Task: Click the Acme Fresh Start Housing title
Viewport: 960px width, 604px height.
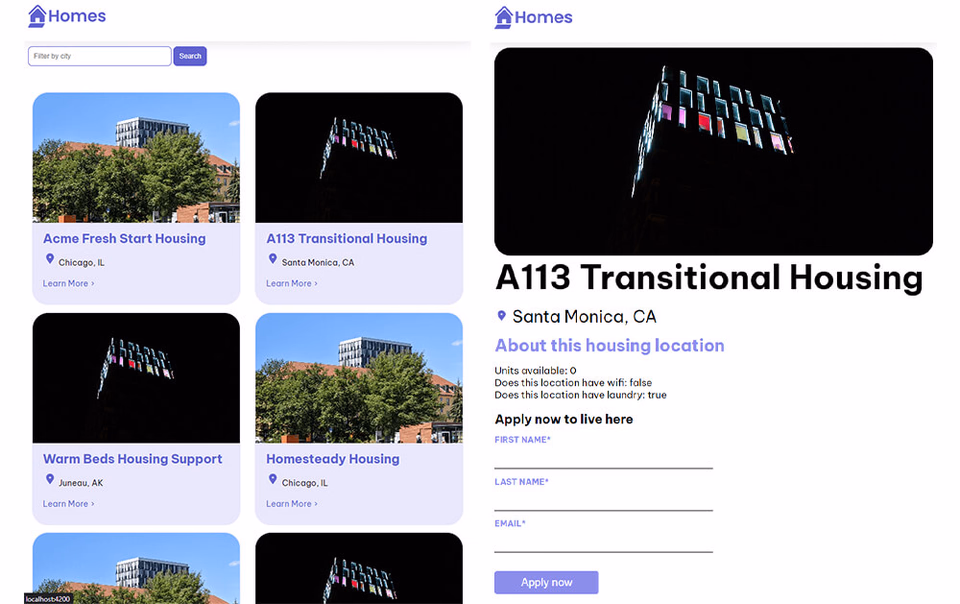Action: (124, 239)
